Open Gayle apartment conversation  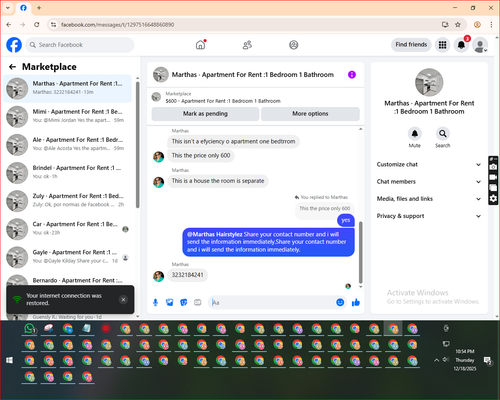pos(68,257)
